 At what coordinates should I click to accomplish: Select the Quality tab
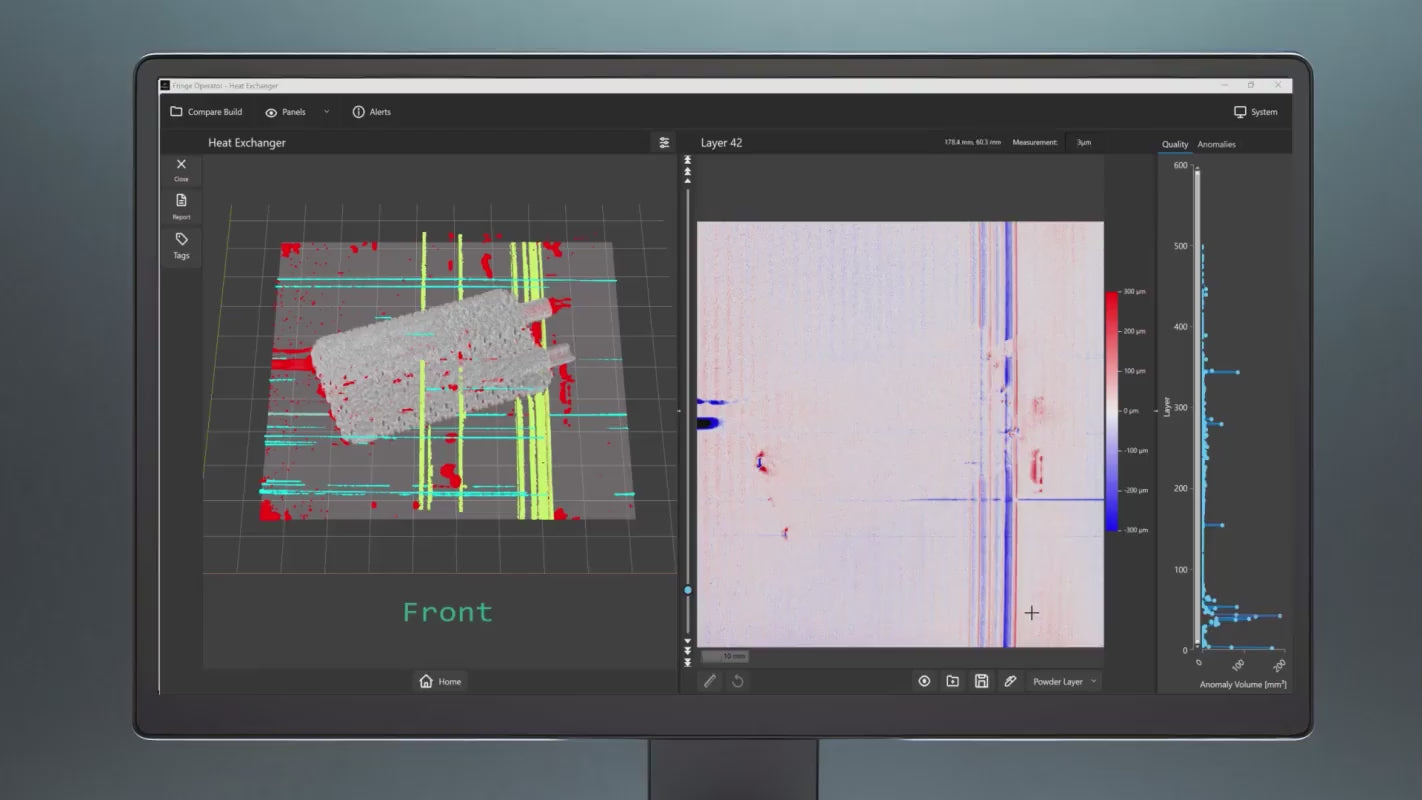click(1174, 145)
